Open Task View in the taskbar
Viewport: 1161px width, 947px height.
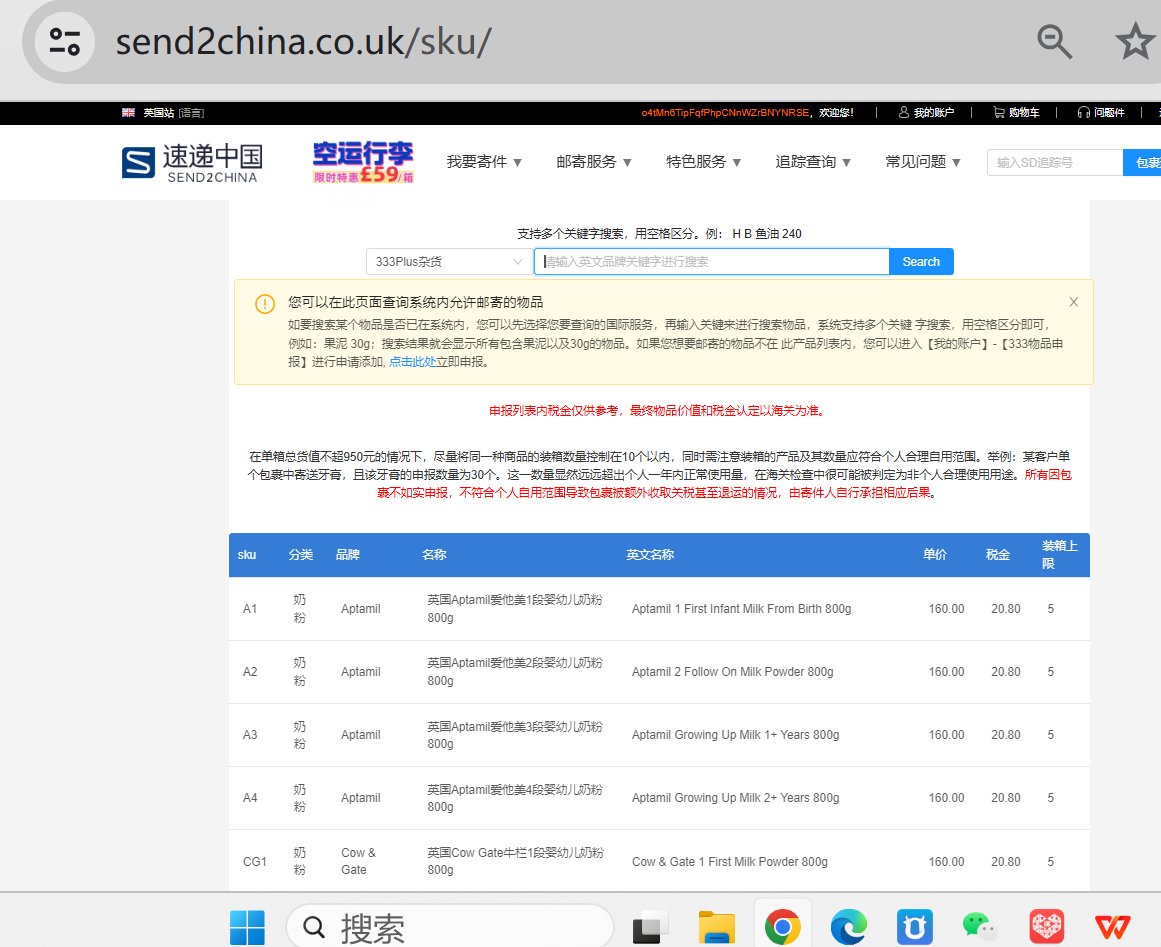pos(649,927)
